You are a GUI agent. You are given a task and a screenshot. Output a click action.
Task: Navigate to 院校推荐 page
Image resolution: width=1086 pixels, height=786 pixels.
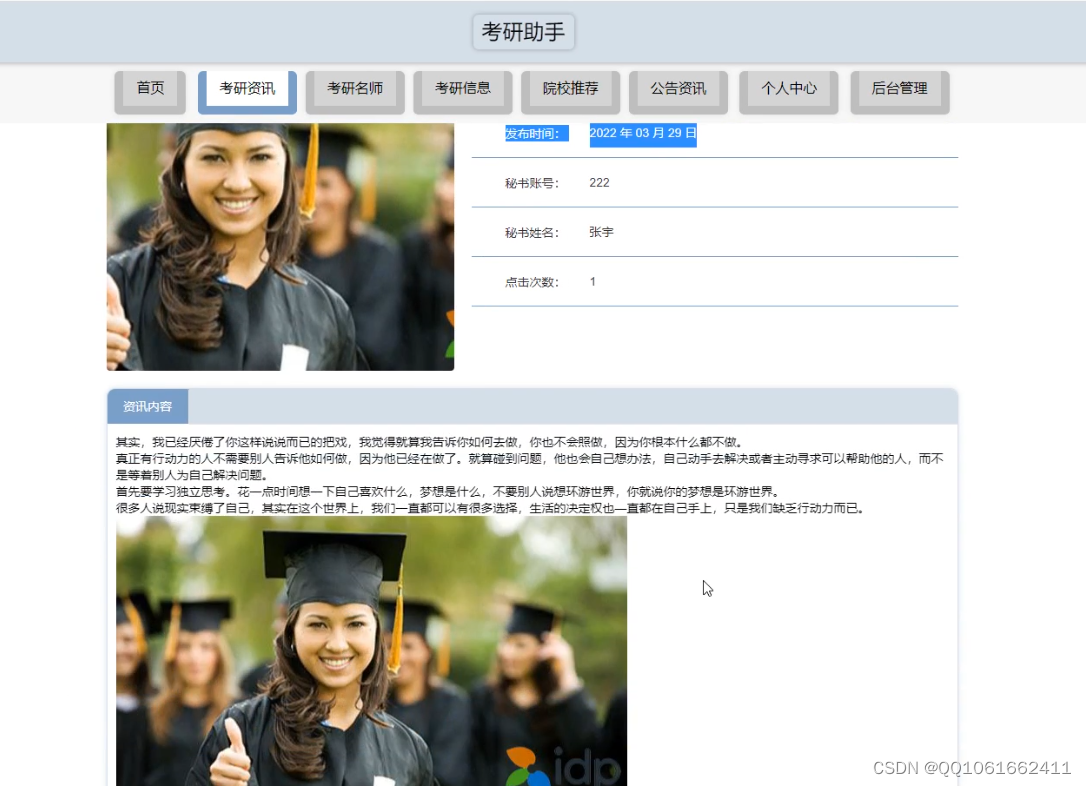pos(570,91)
